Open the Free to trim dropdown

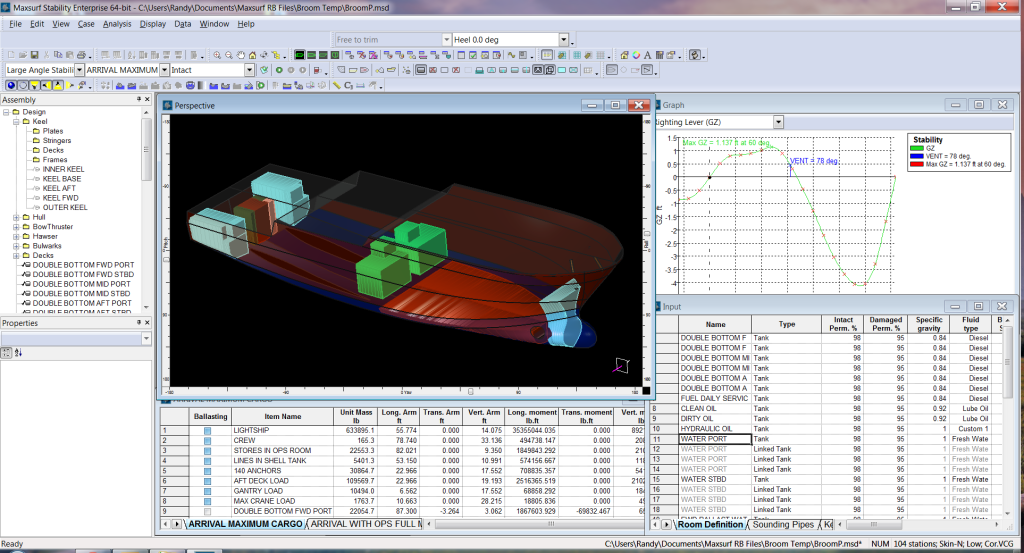tap(447, 40)
